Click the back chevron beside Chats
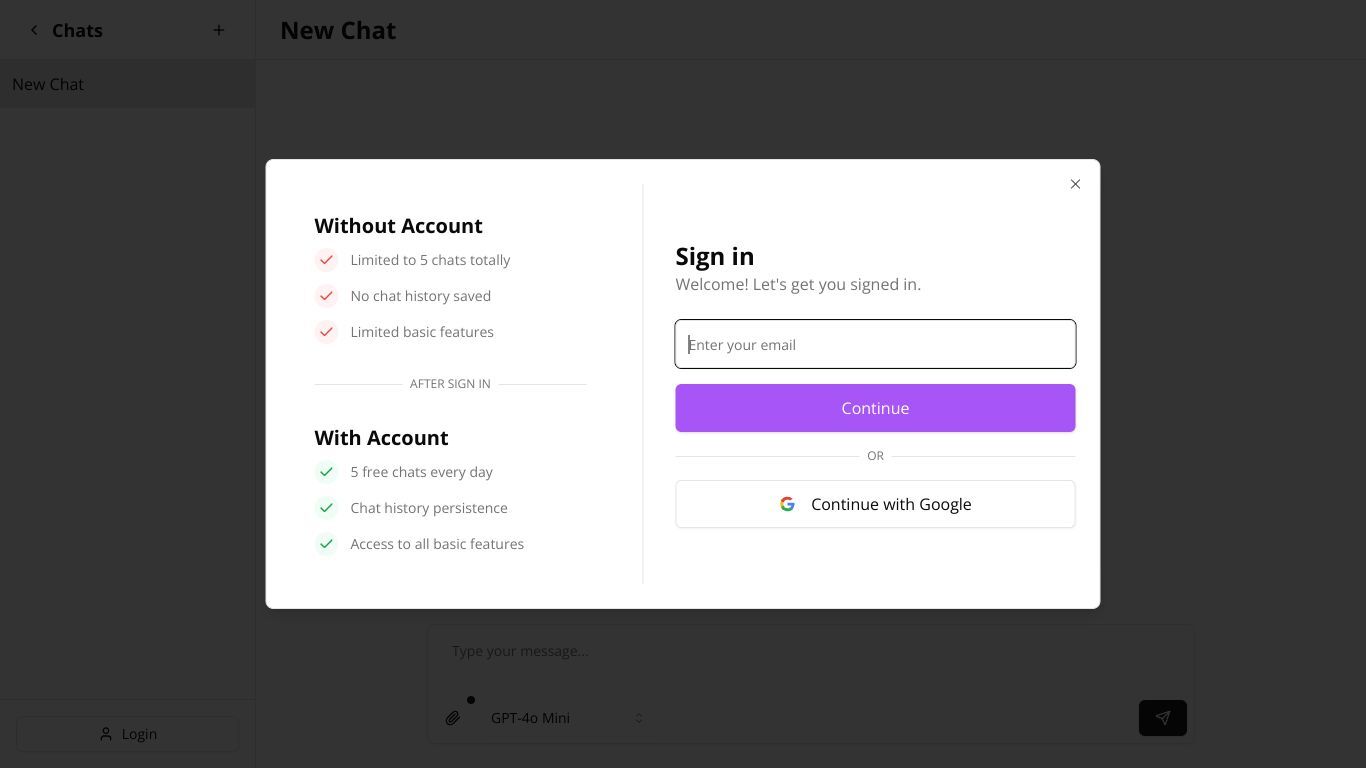Image resolution: width=1366 pixels, height=768 pixels. pyautogui.click(x=34, y=30)
